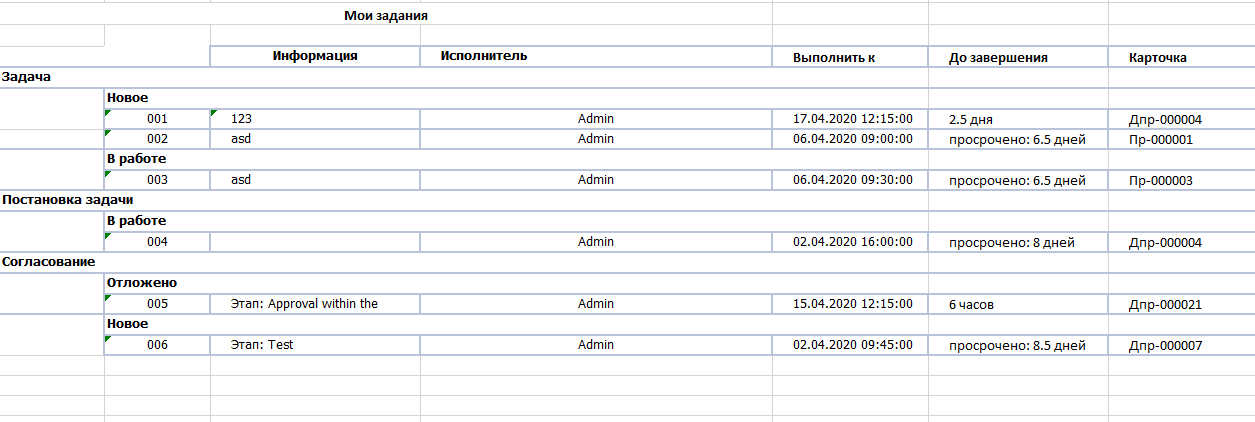Click the "До завершения" column header
Screen dimensions: 1255x422
(x=998, y=57)
